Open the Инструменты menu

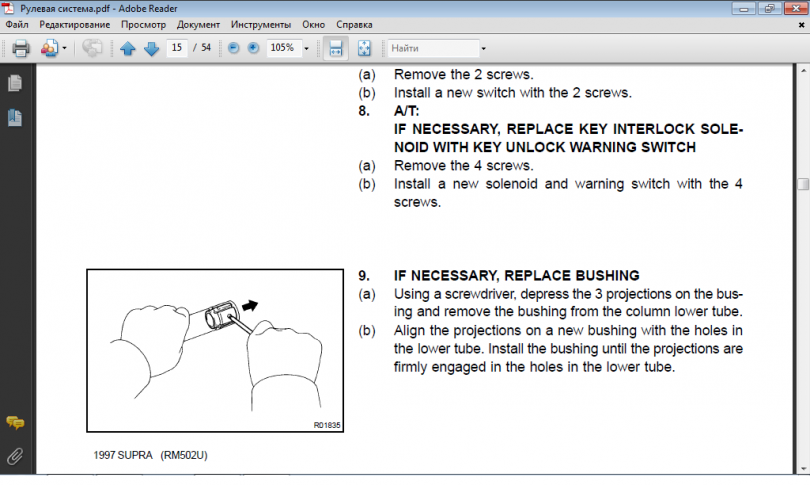261,24
